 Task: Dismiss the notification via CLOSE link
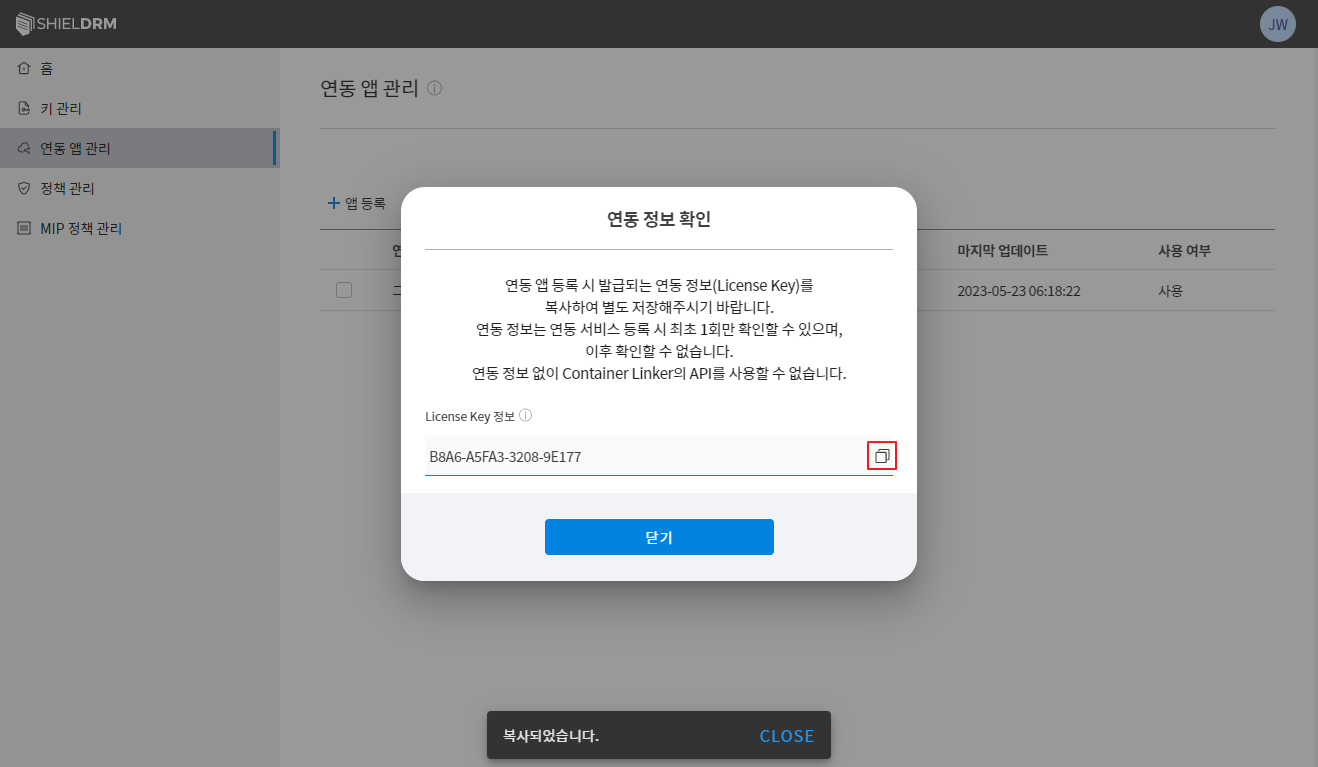pyautogui.click(x=786, y=736)
